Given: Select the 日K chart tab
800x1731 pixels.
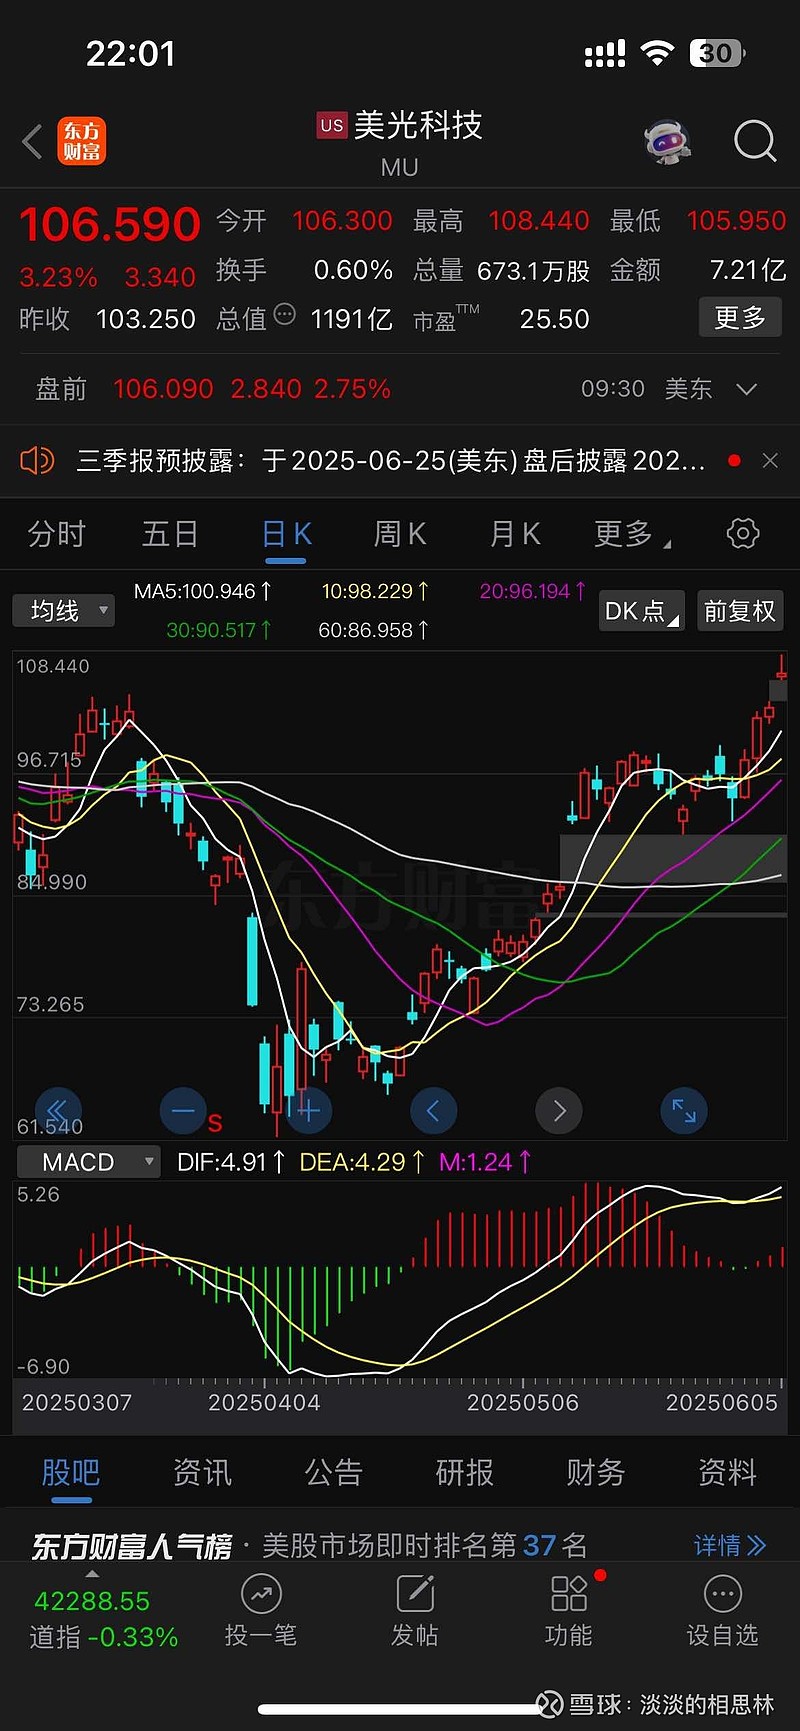Looking at the screenshot, I should [286, 534].
